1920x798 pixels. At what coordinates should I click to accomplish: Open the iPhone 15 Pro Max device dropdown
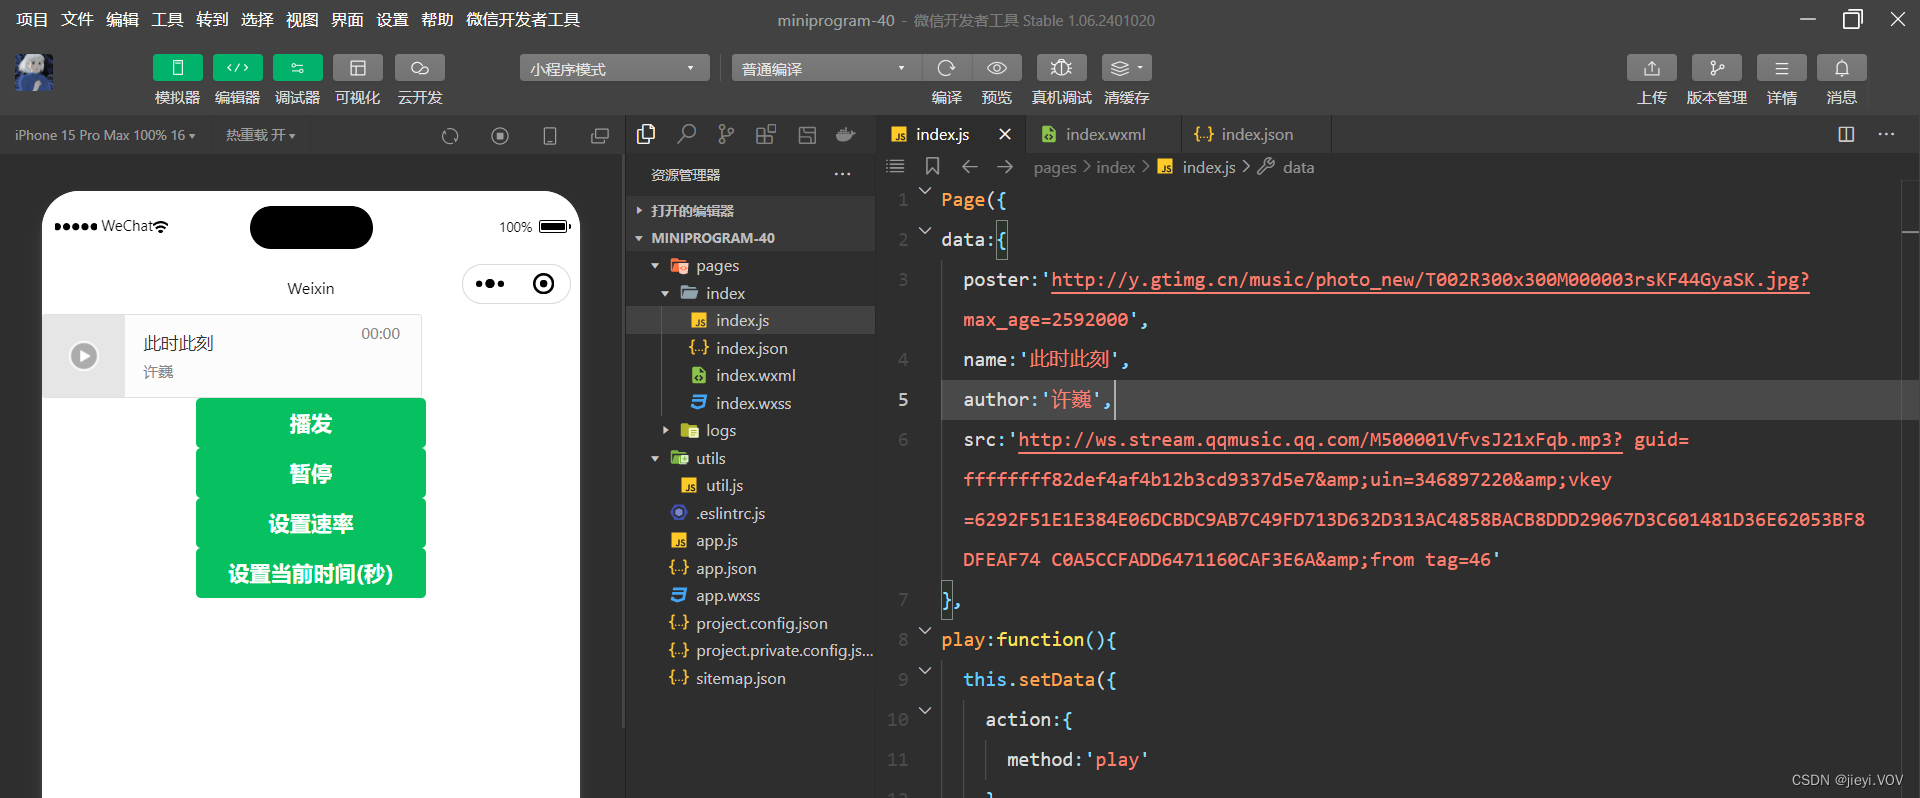(x=105, y=135)
